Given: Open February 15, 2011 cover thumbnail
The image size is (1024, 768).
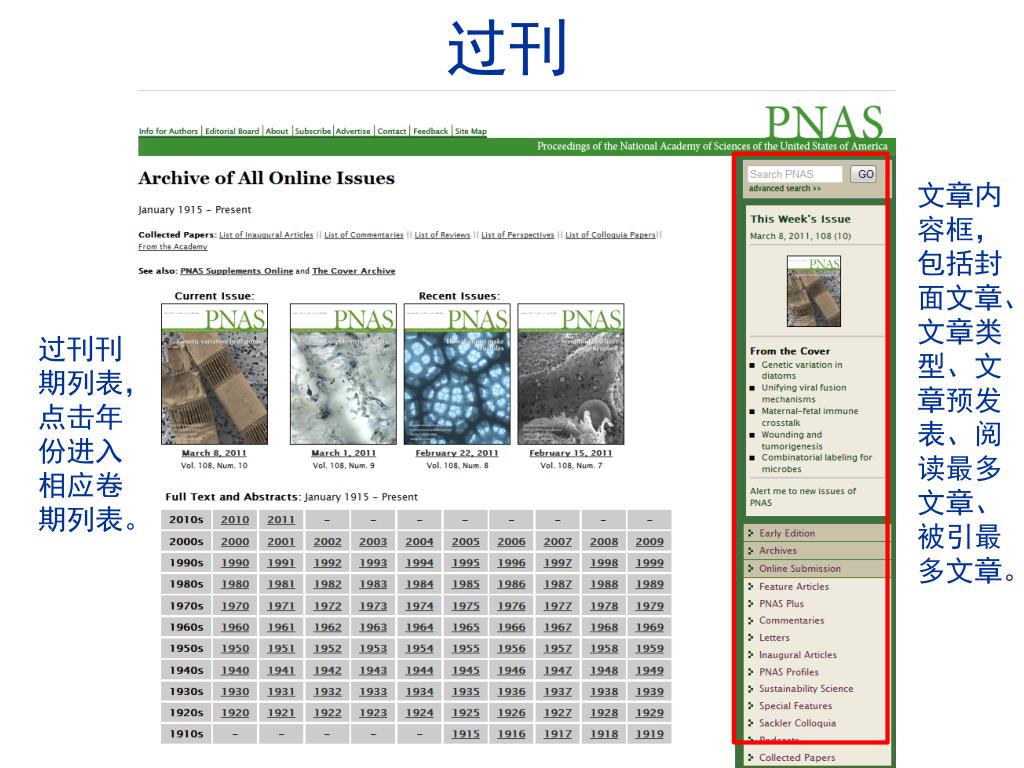Looking at the screenshot, I should pos(571,374).
